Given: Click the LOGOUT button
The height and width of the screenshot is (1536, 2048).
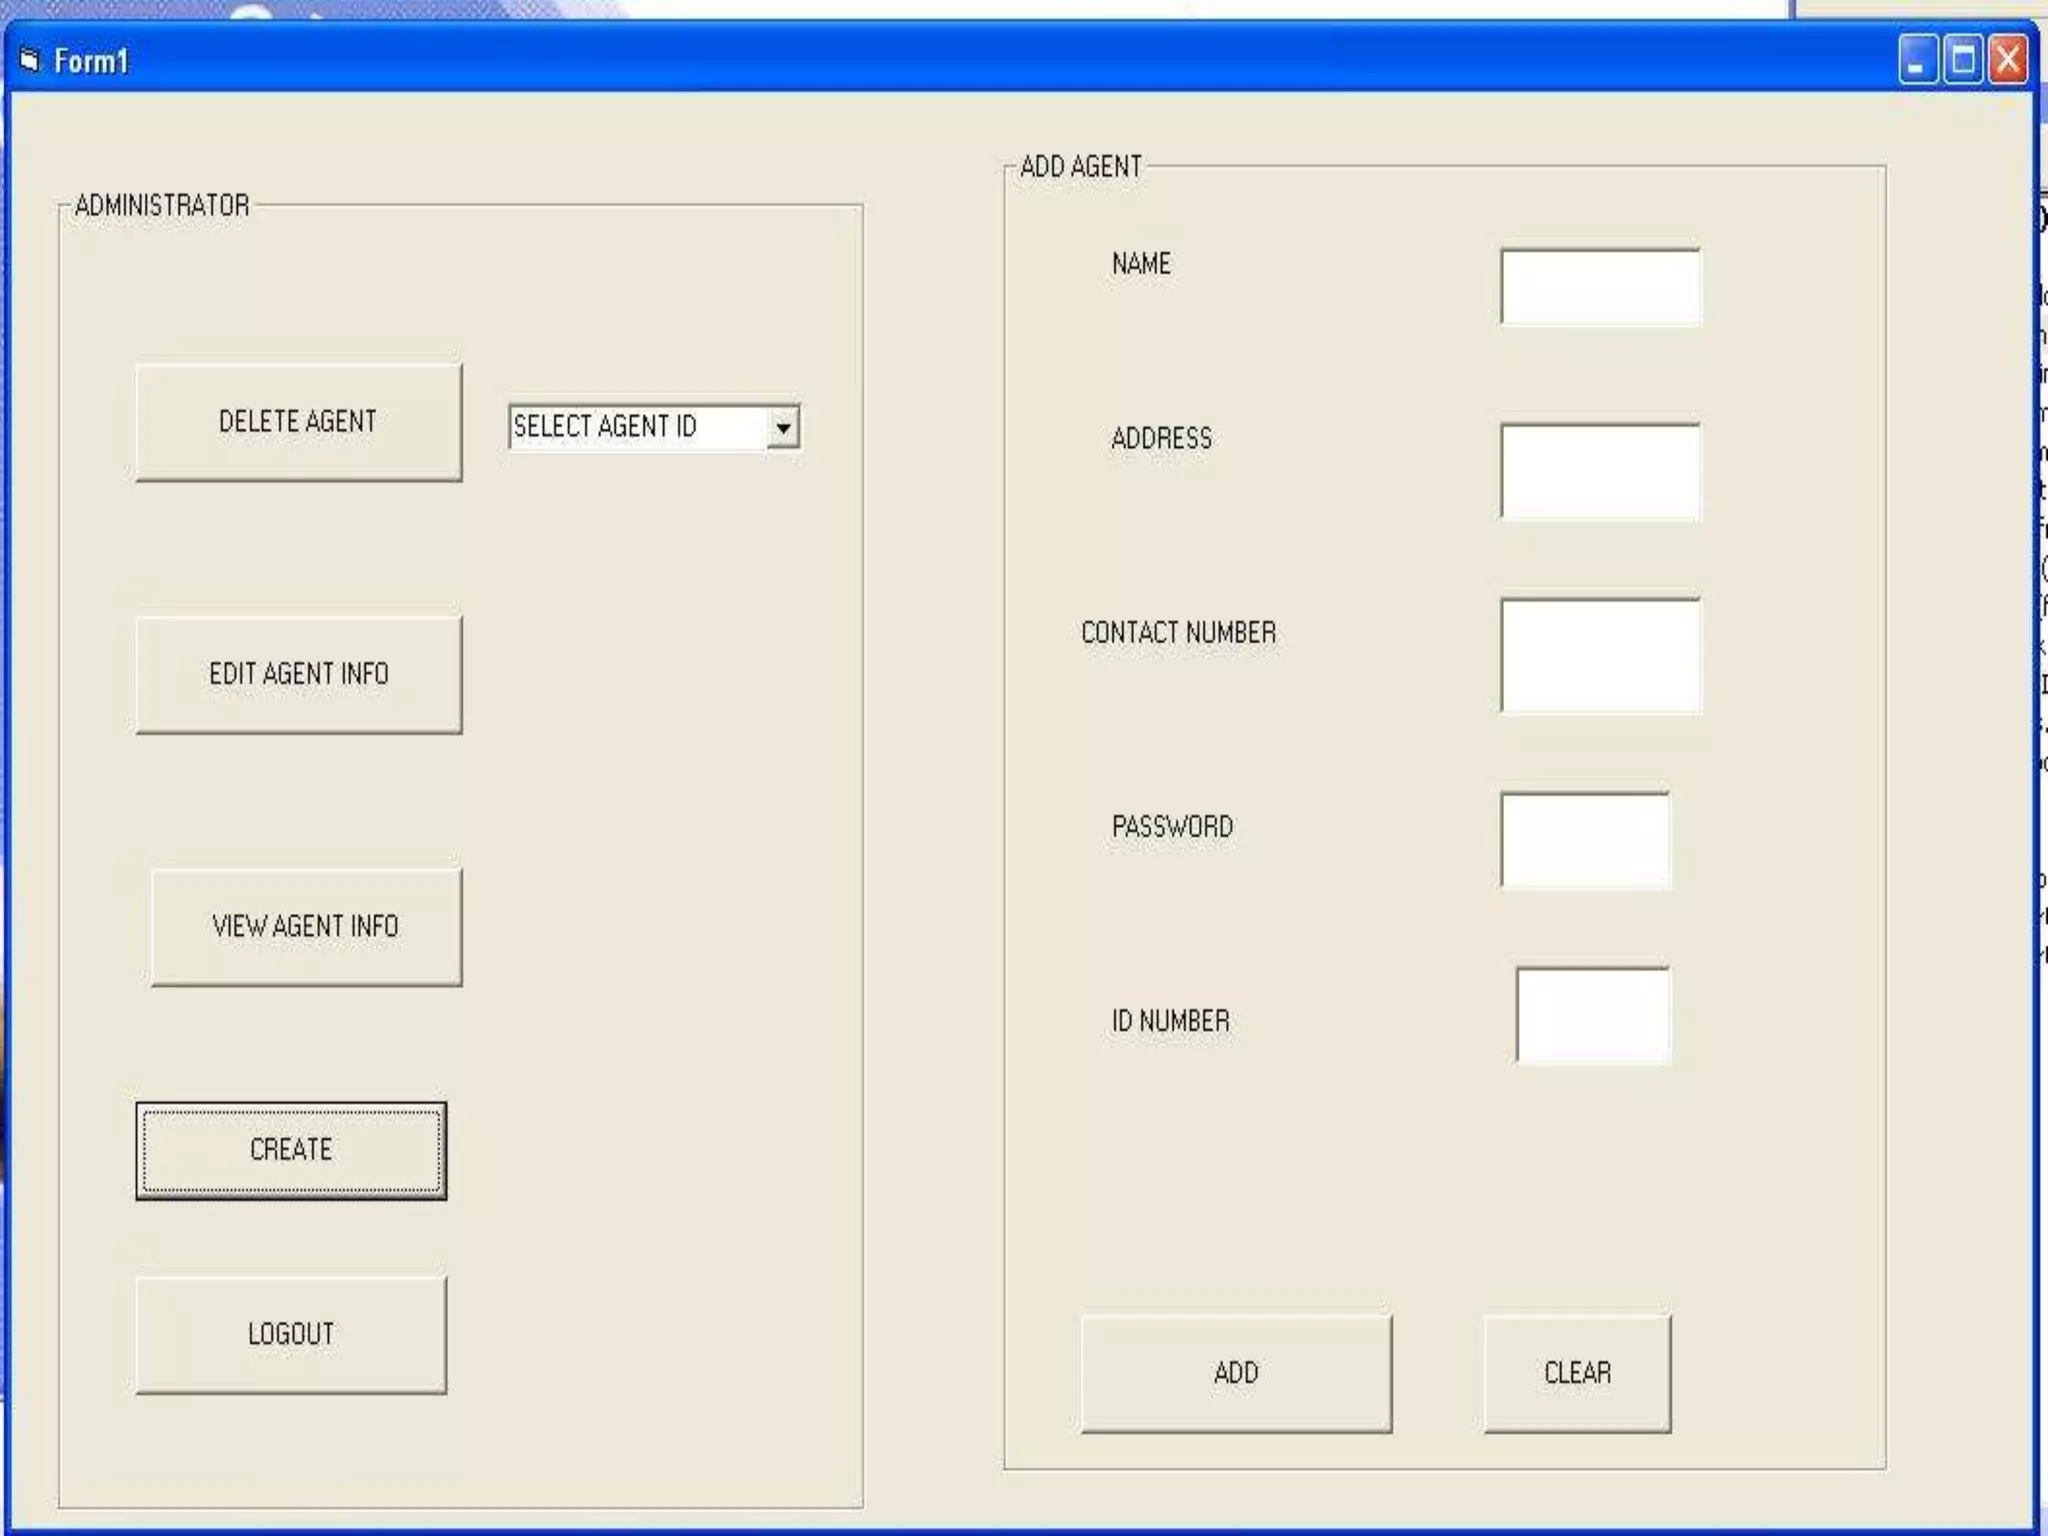Looking at the screenshot, I should [x=291, y=1334].
